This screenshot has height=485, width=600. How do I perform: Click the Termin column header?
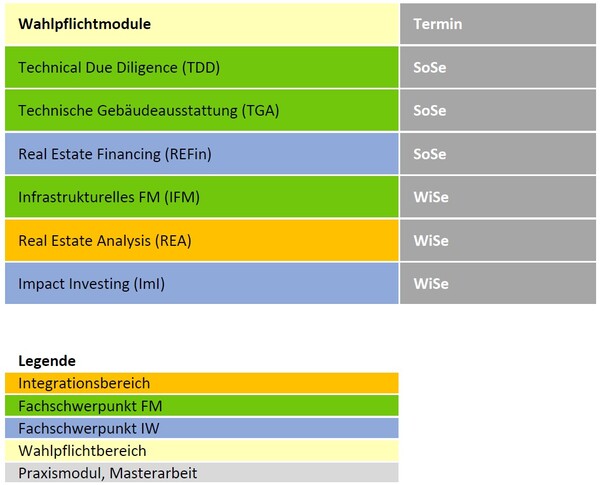497,24
